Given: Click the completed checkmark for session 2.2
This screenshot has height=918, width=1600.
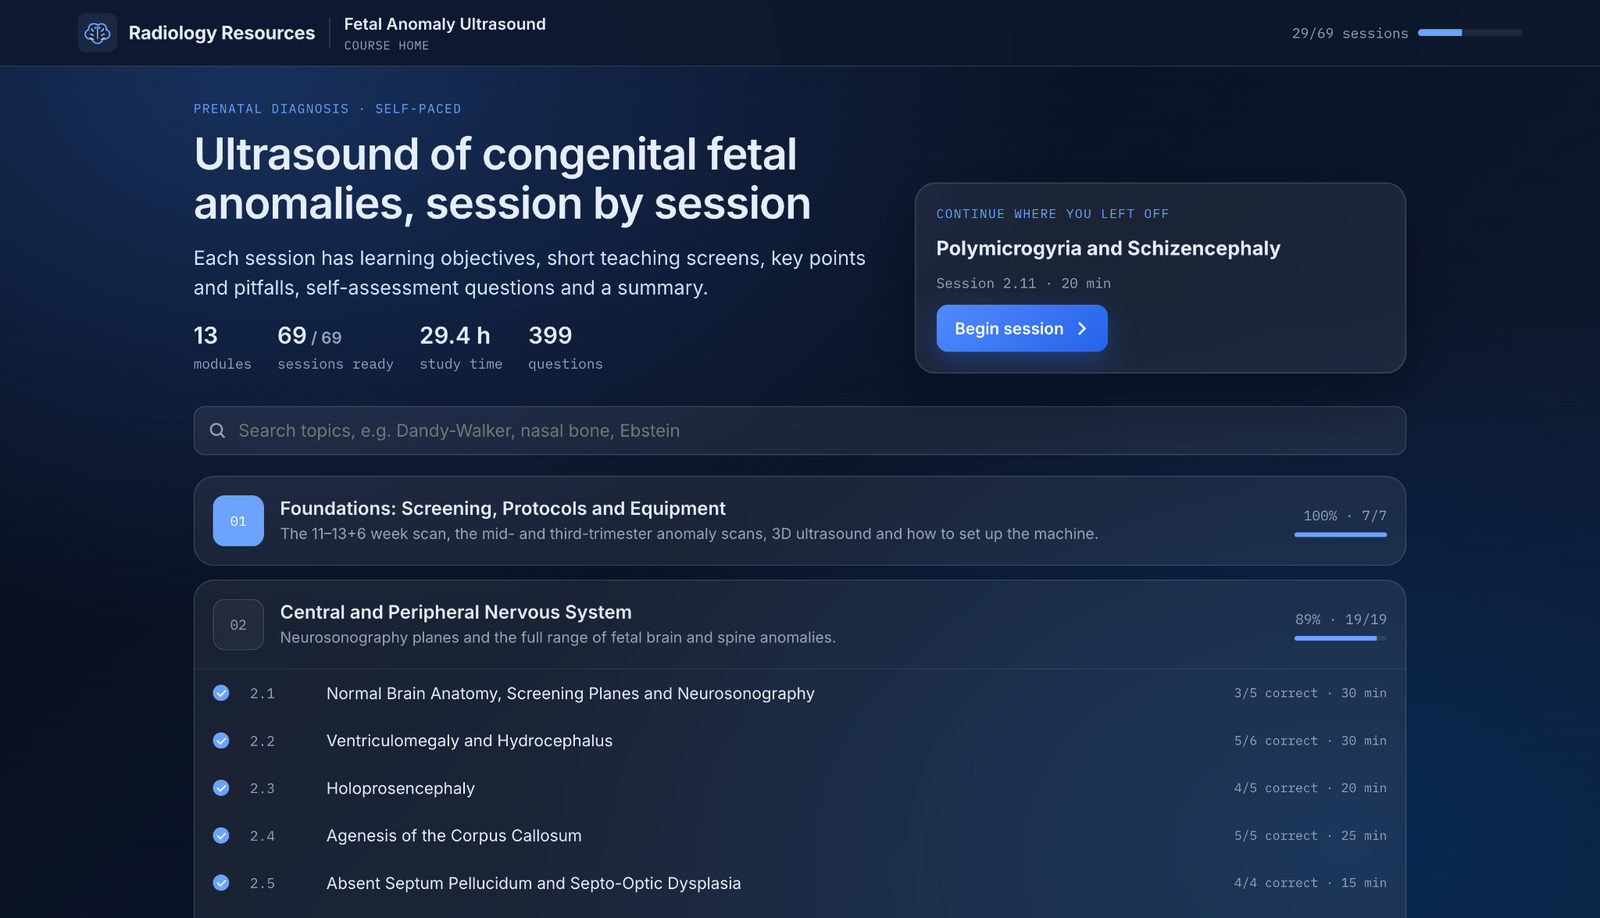Looking at the screenshot, I should (x=221, y=741).
